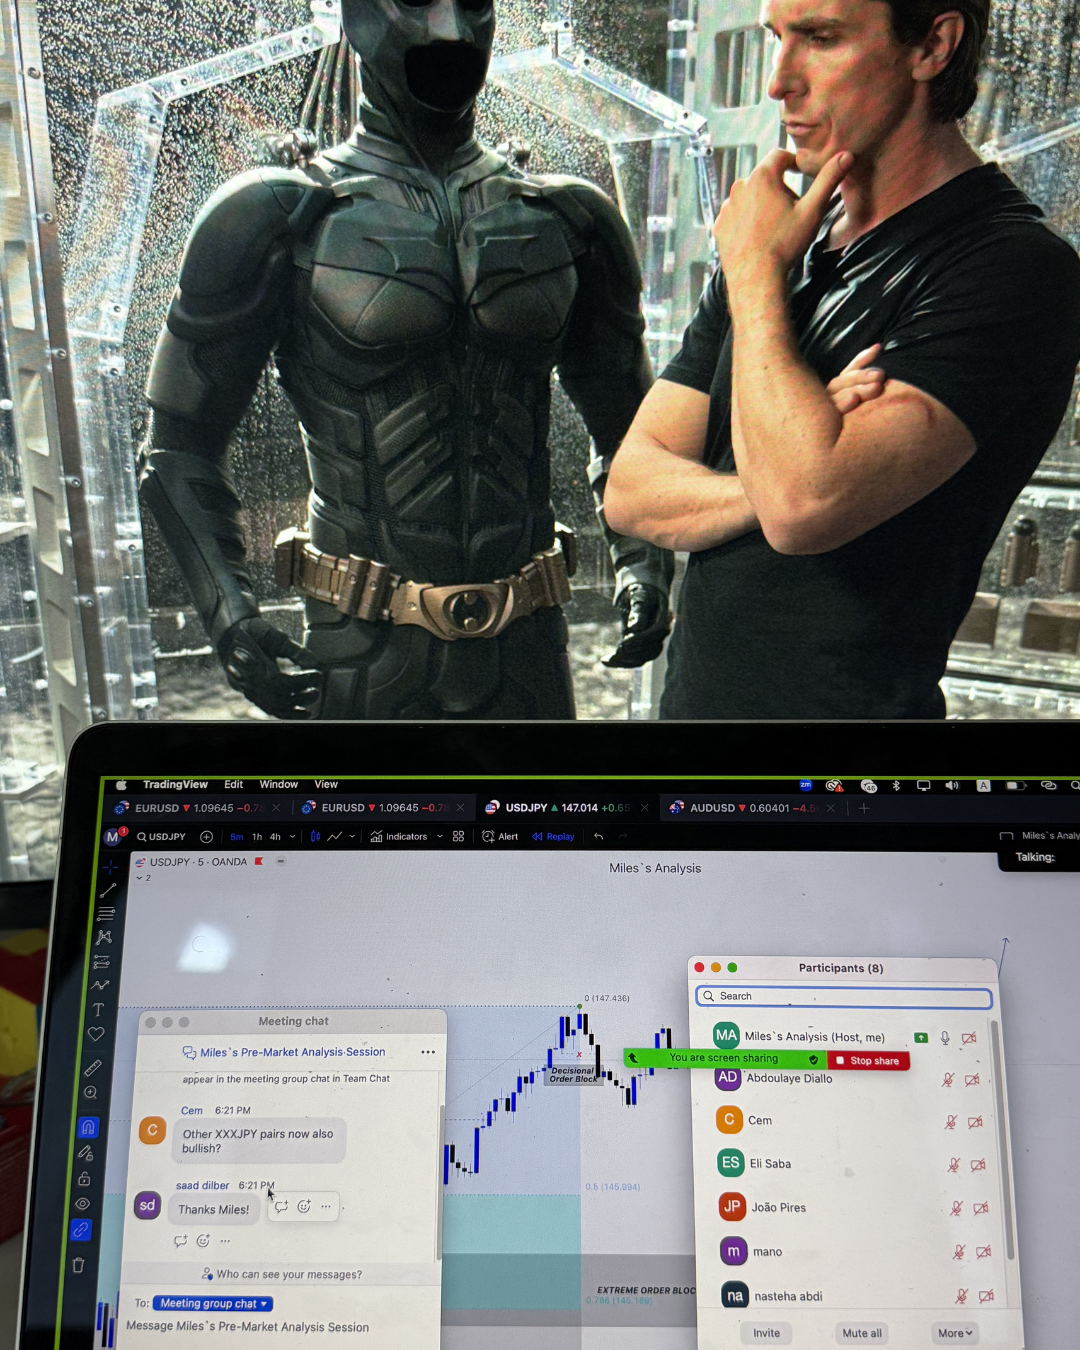
Task: Expand the Indicators dropdown arrow
Action: [x=440, y=837]
